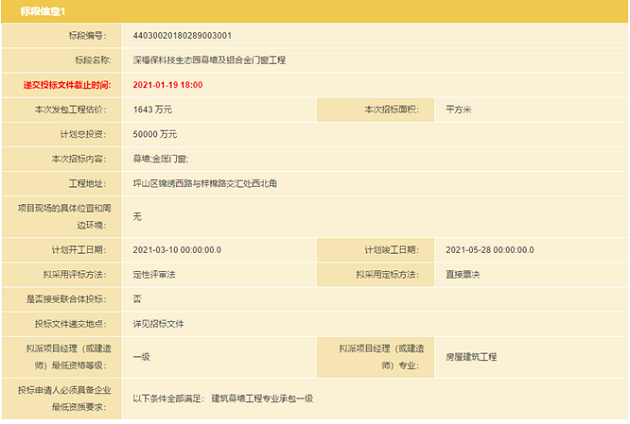Image resolution: width=630 pixels, height=424 pixels.
Task: Click the 房屋建筑工程 specialty value
Action: click(471, 356)
